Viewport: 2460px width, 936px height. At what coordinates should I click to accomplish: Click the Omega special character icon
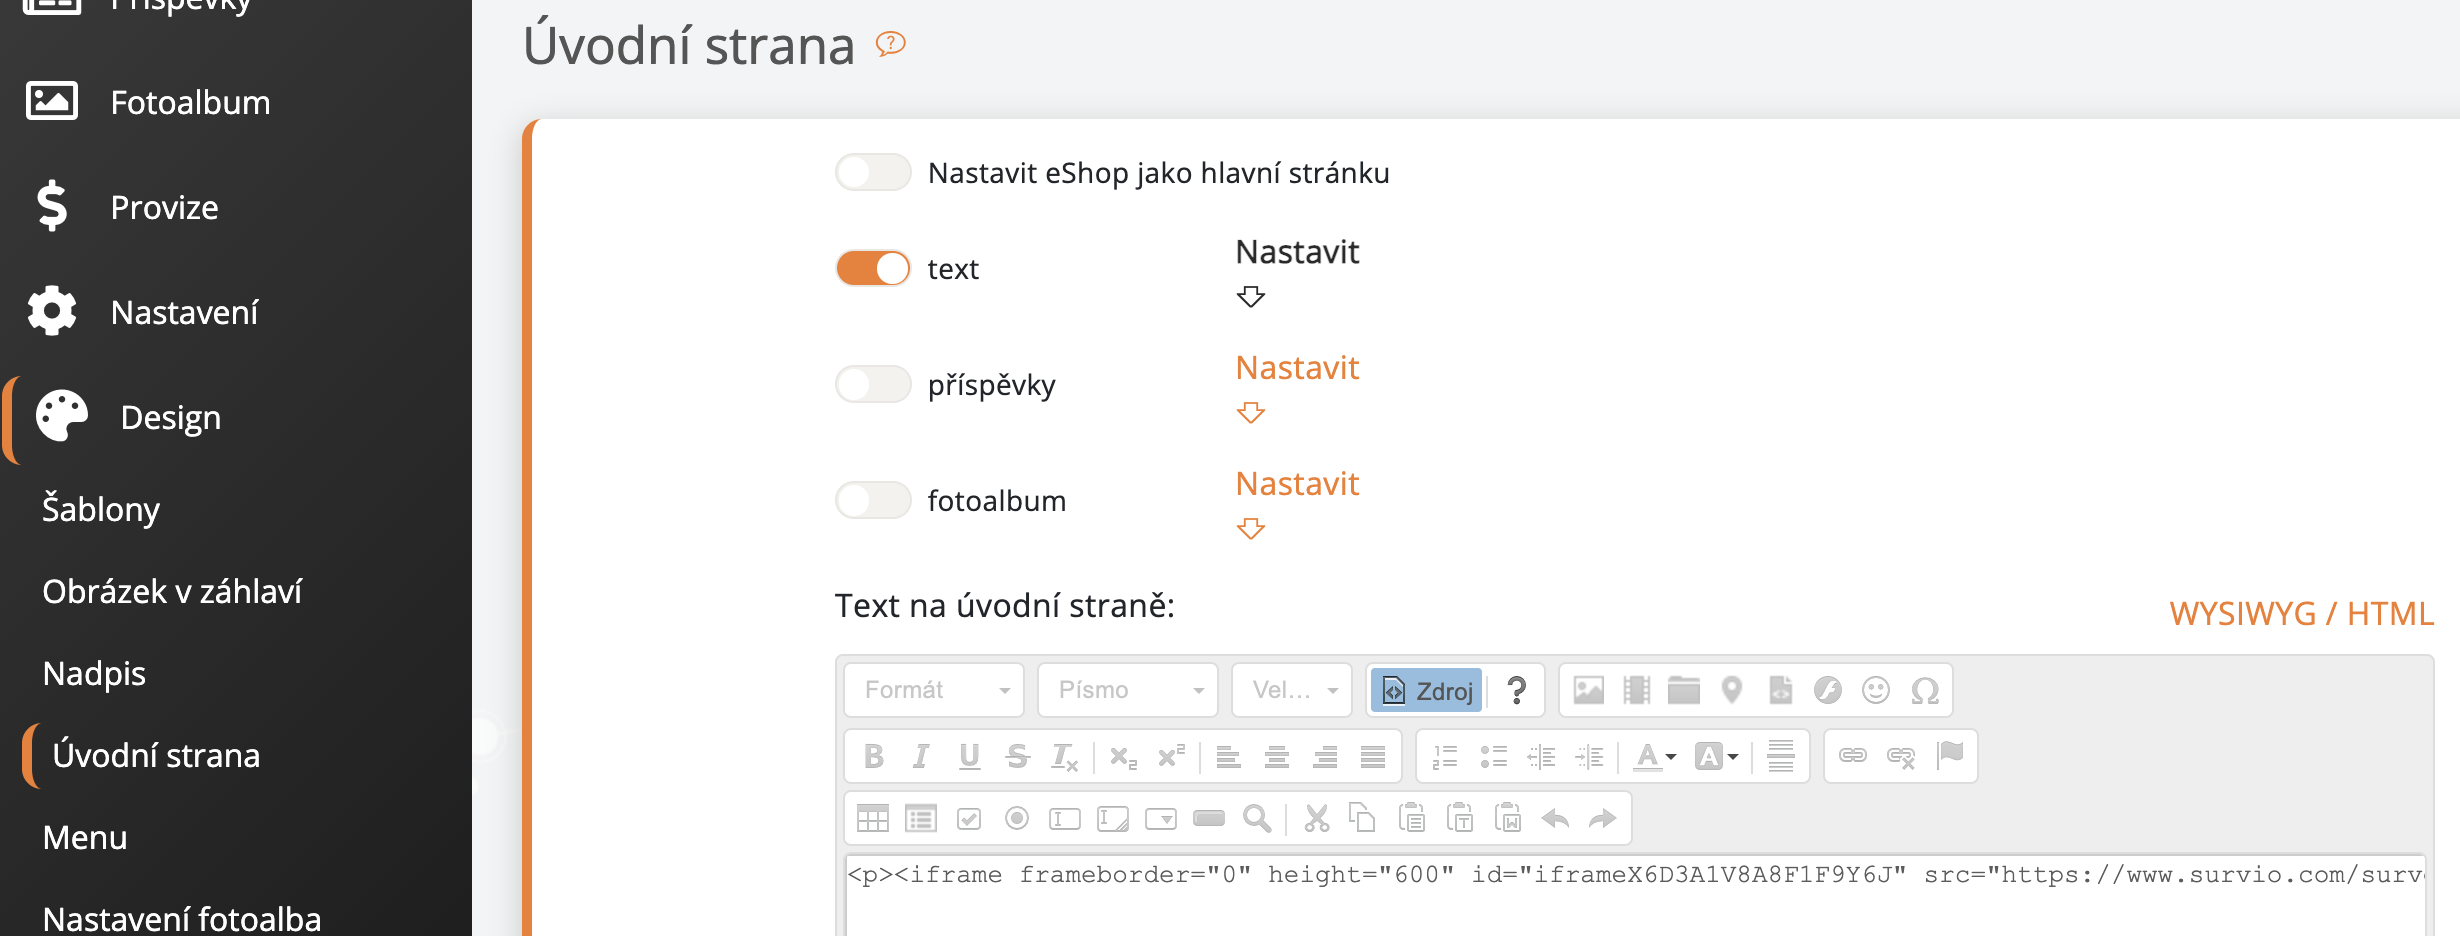1925,690
